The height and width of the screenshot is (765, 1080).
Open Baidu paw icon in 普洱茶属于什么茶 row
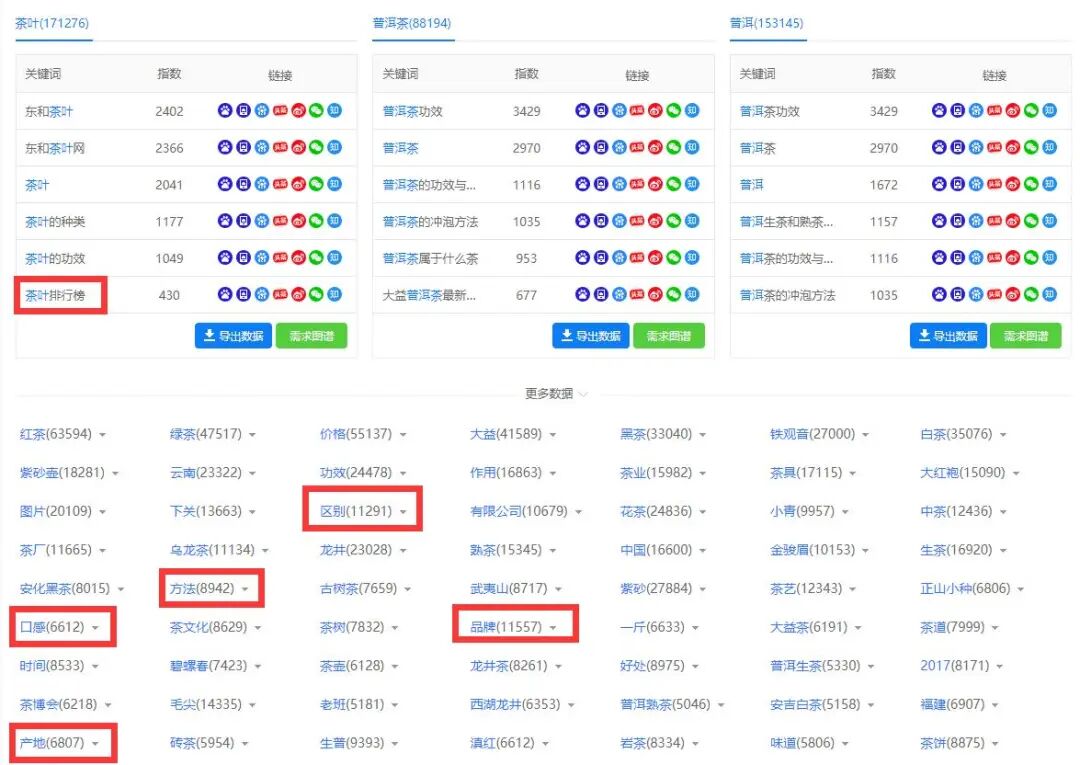582,258
